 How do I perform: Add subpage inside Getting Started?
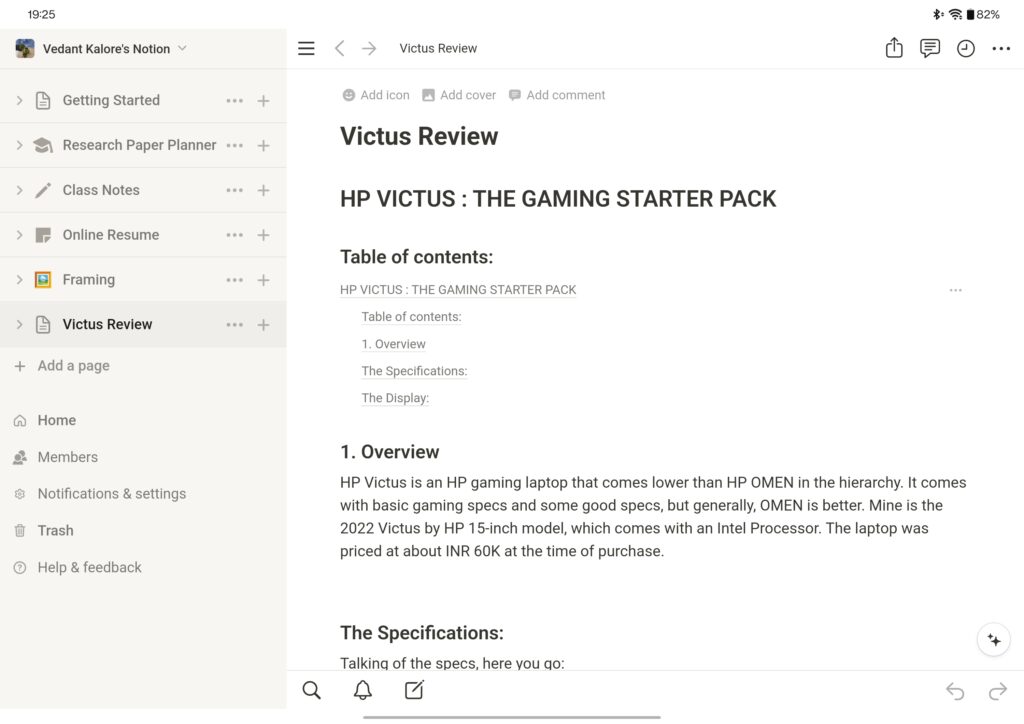coord(263,101)
